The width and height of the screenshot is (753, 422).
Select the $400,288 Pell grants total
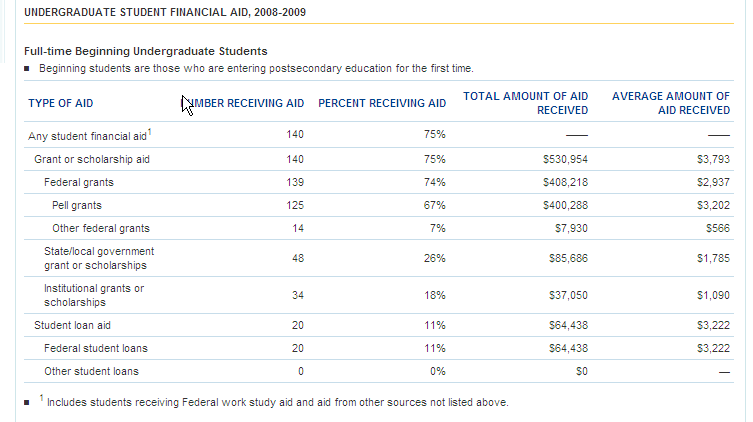[566, 205]
